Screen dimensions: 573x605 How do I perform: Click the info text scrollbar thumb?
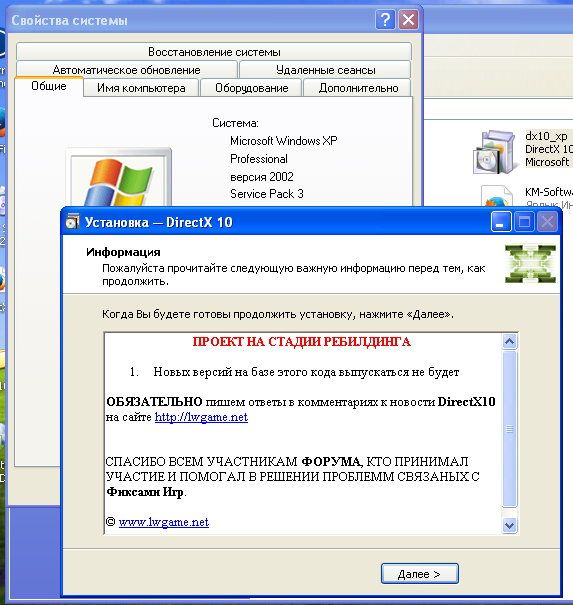click(509, 429)
